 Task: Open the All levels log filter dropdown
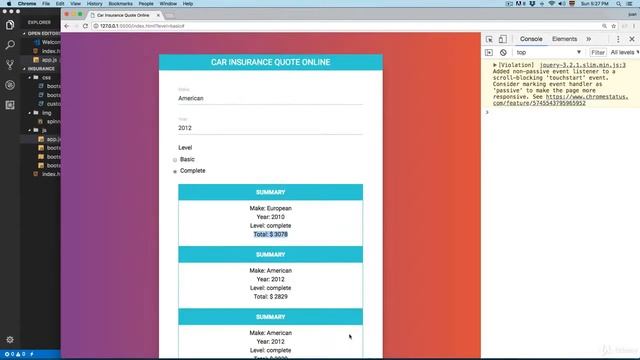624,53
